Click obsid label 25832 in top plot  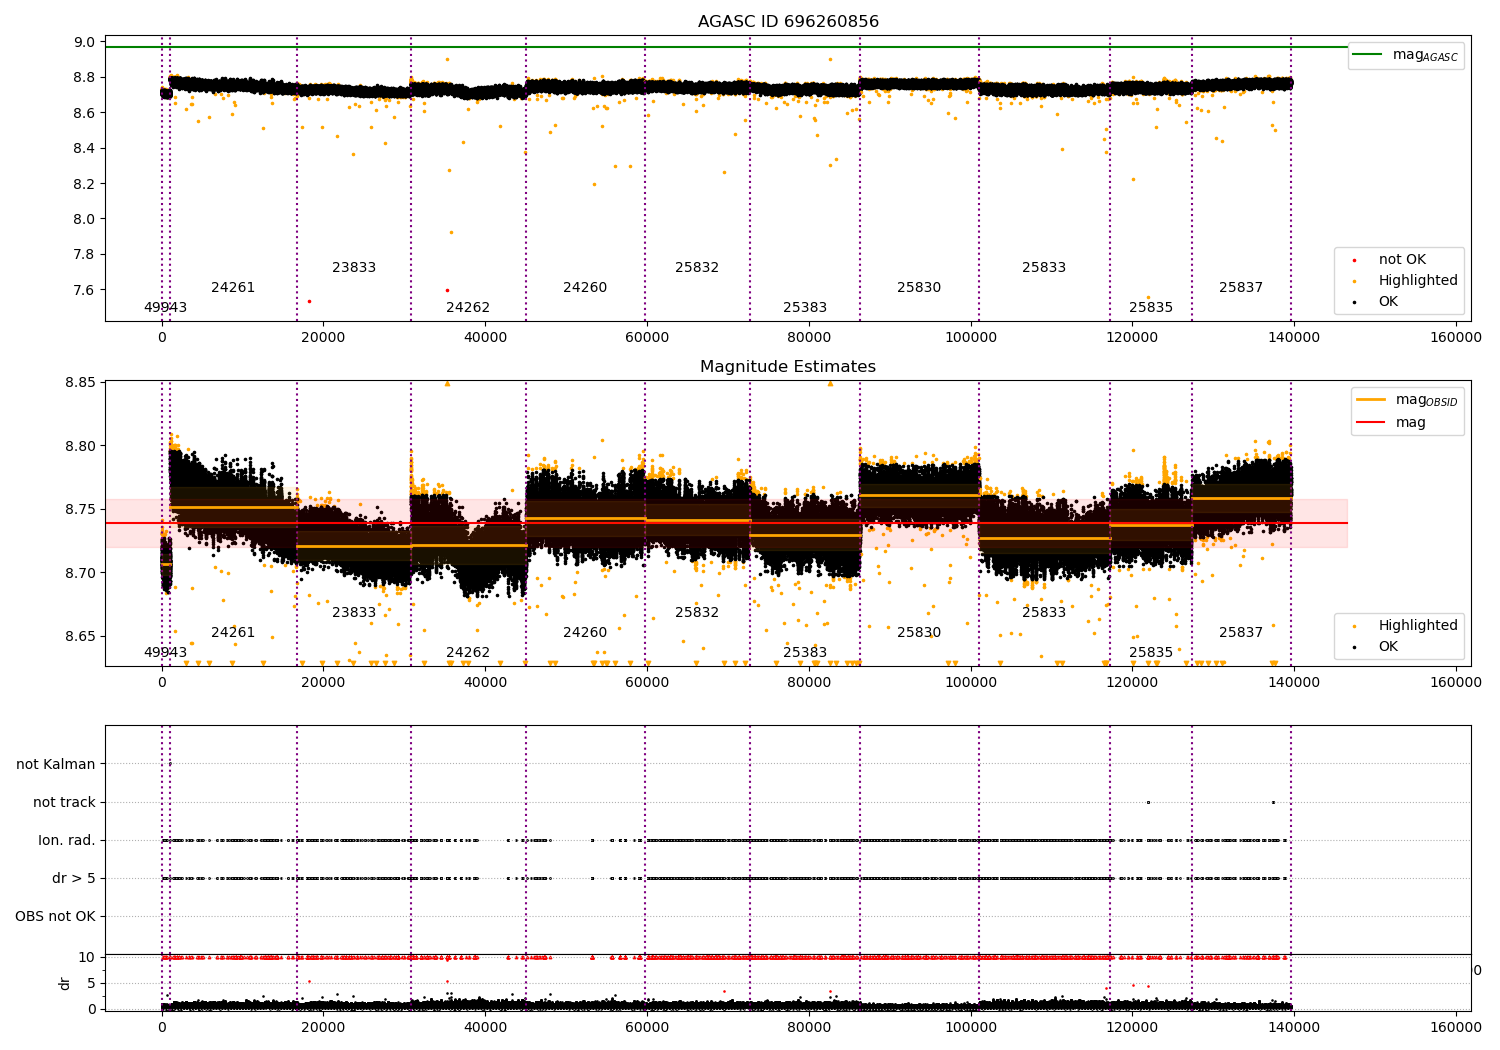tap(697, 267)
